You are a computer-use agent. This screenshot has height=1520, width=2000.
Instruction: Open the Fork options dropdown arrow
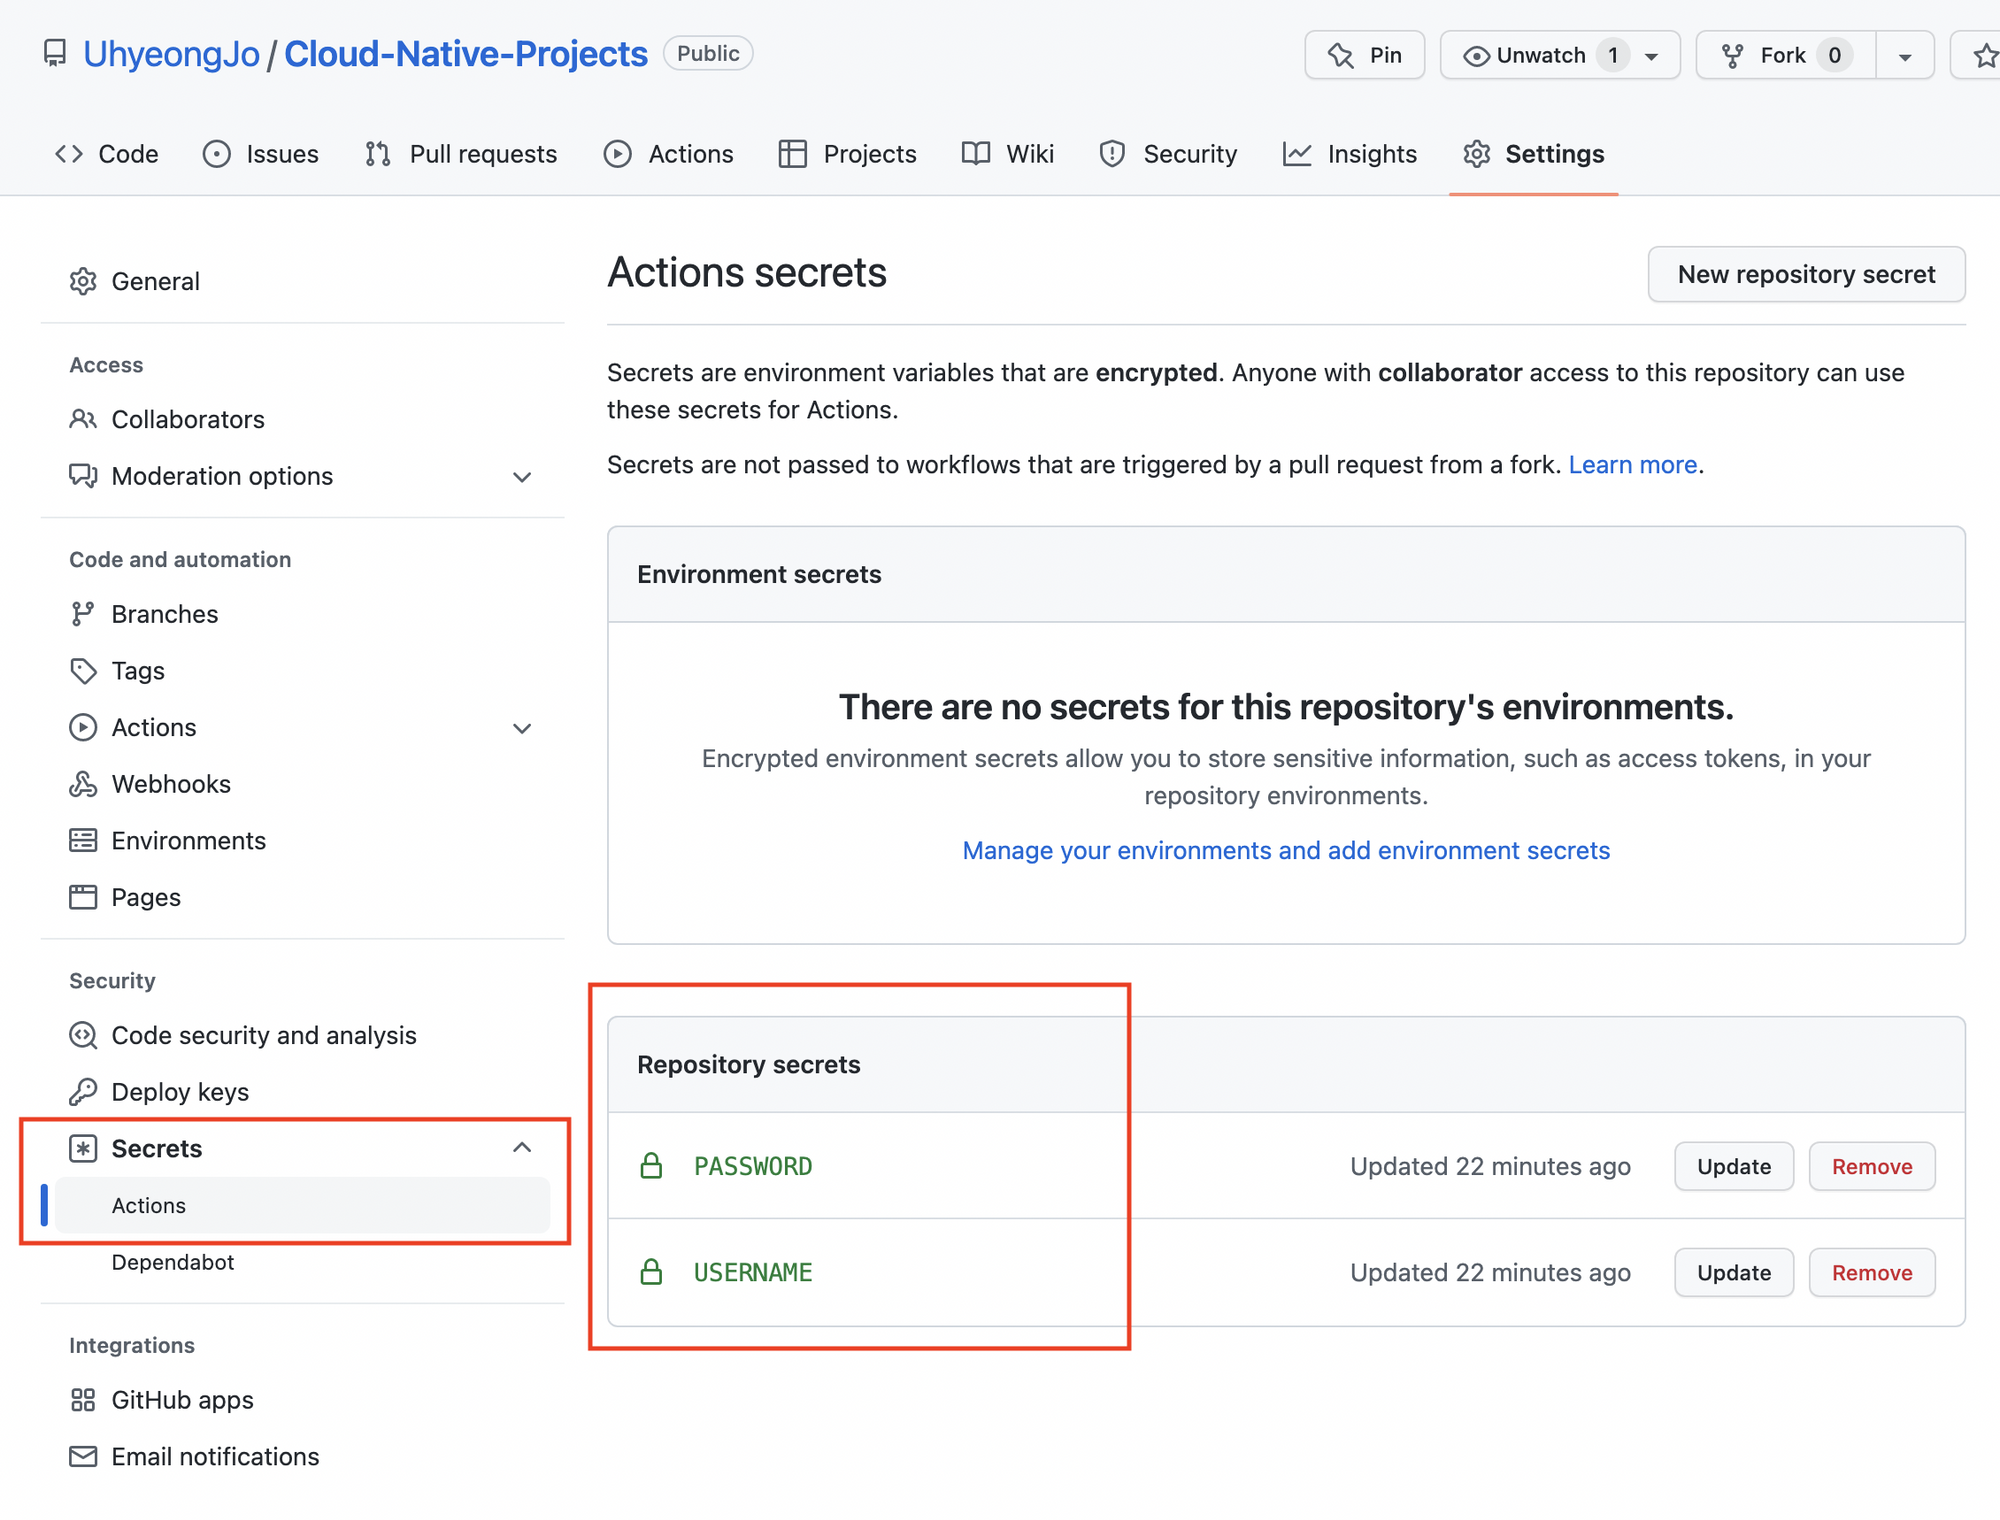(1905, 56)
